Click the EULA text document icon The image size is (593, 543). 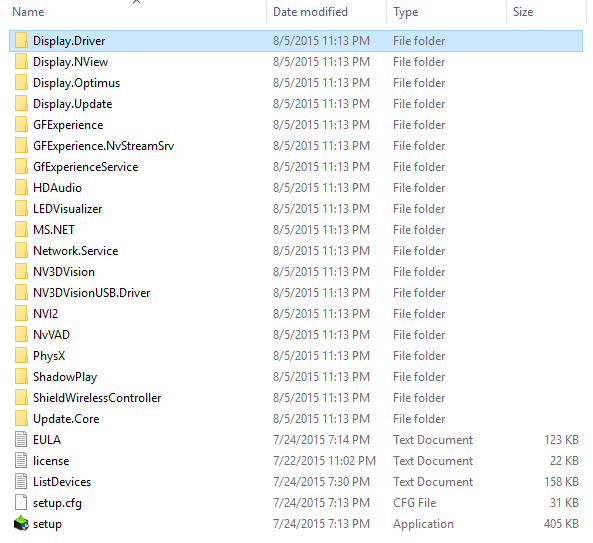coord(21,439)
